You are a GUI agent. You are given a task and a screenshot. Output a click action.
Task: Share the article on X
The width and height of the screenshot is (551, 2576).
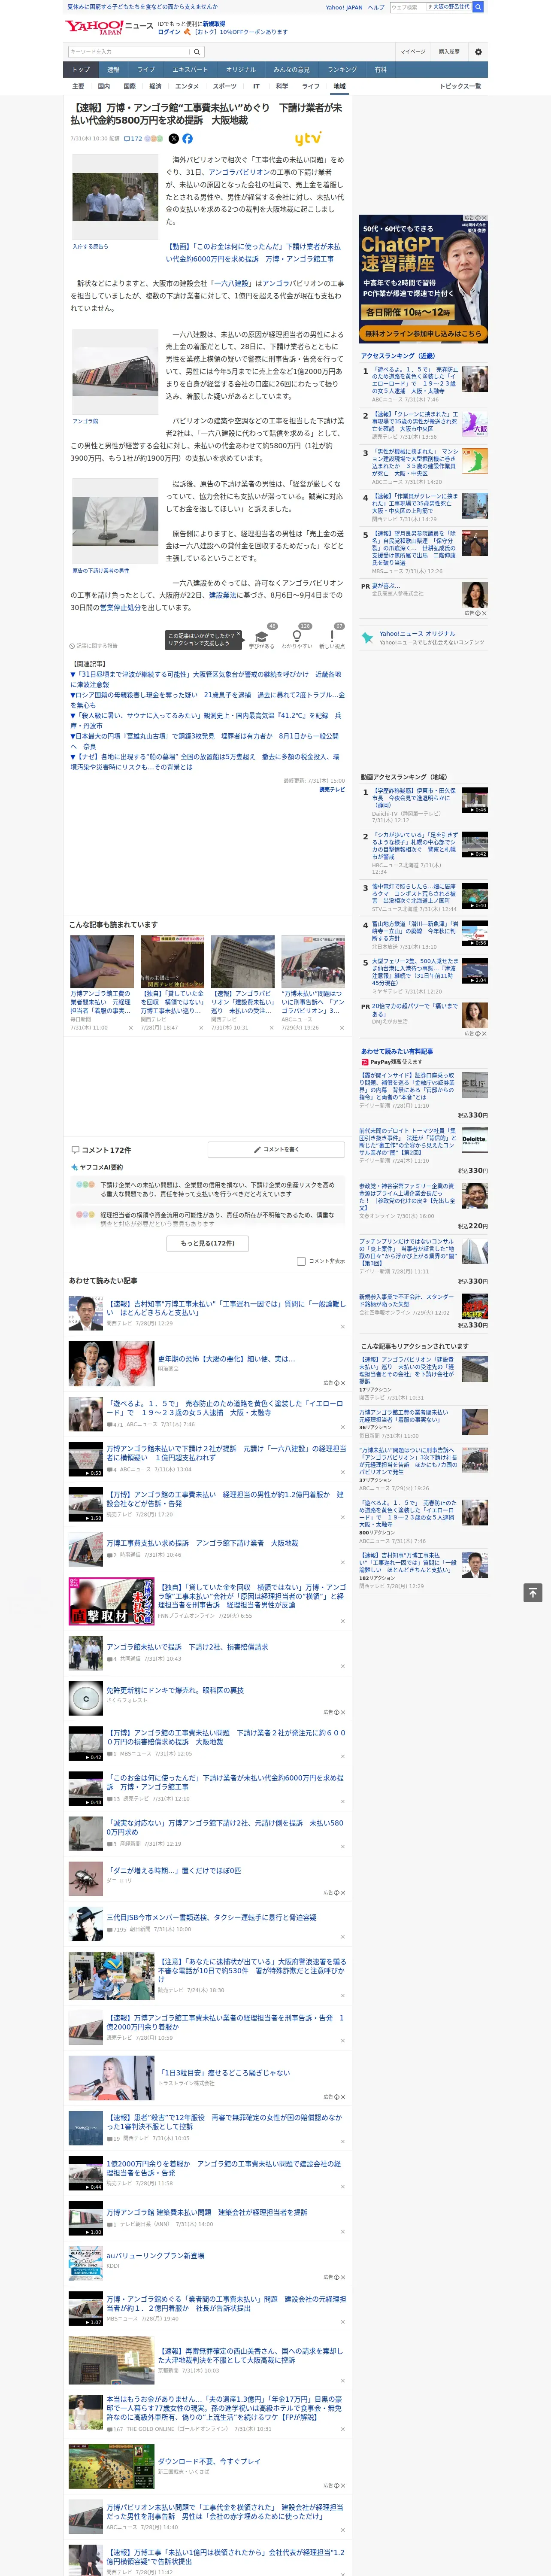(x=174, y=139)
